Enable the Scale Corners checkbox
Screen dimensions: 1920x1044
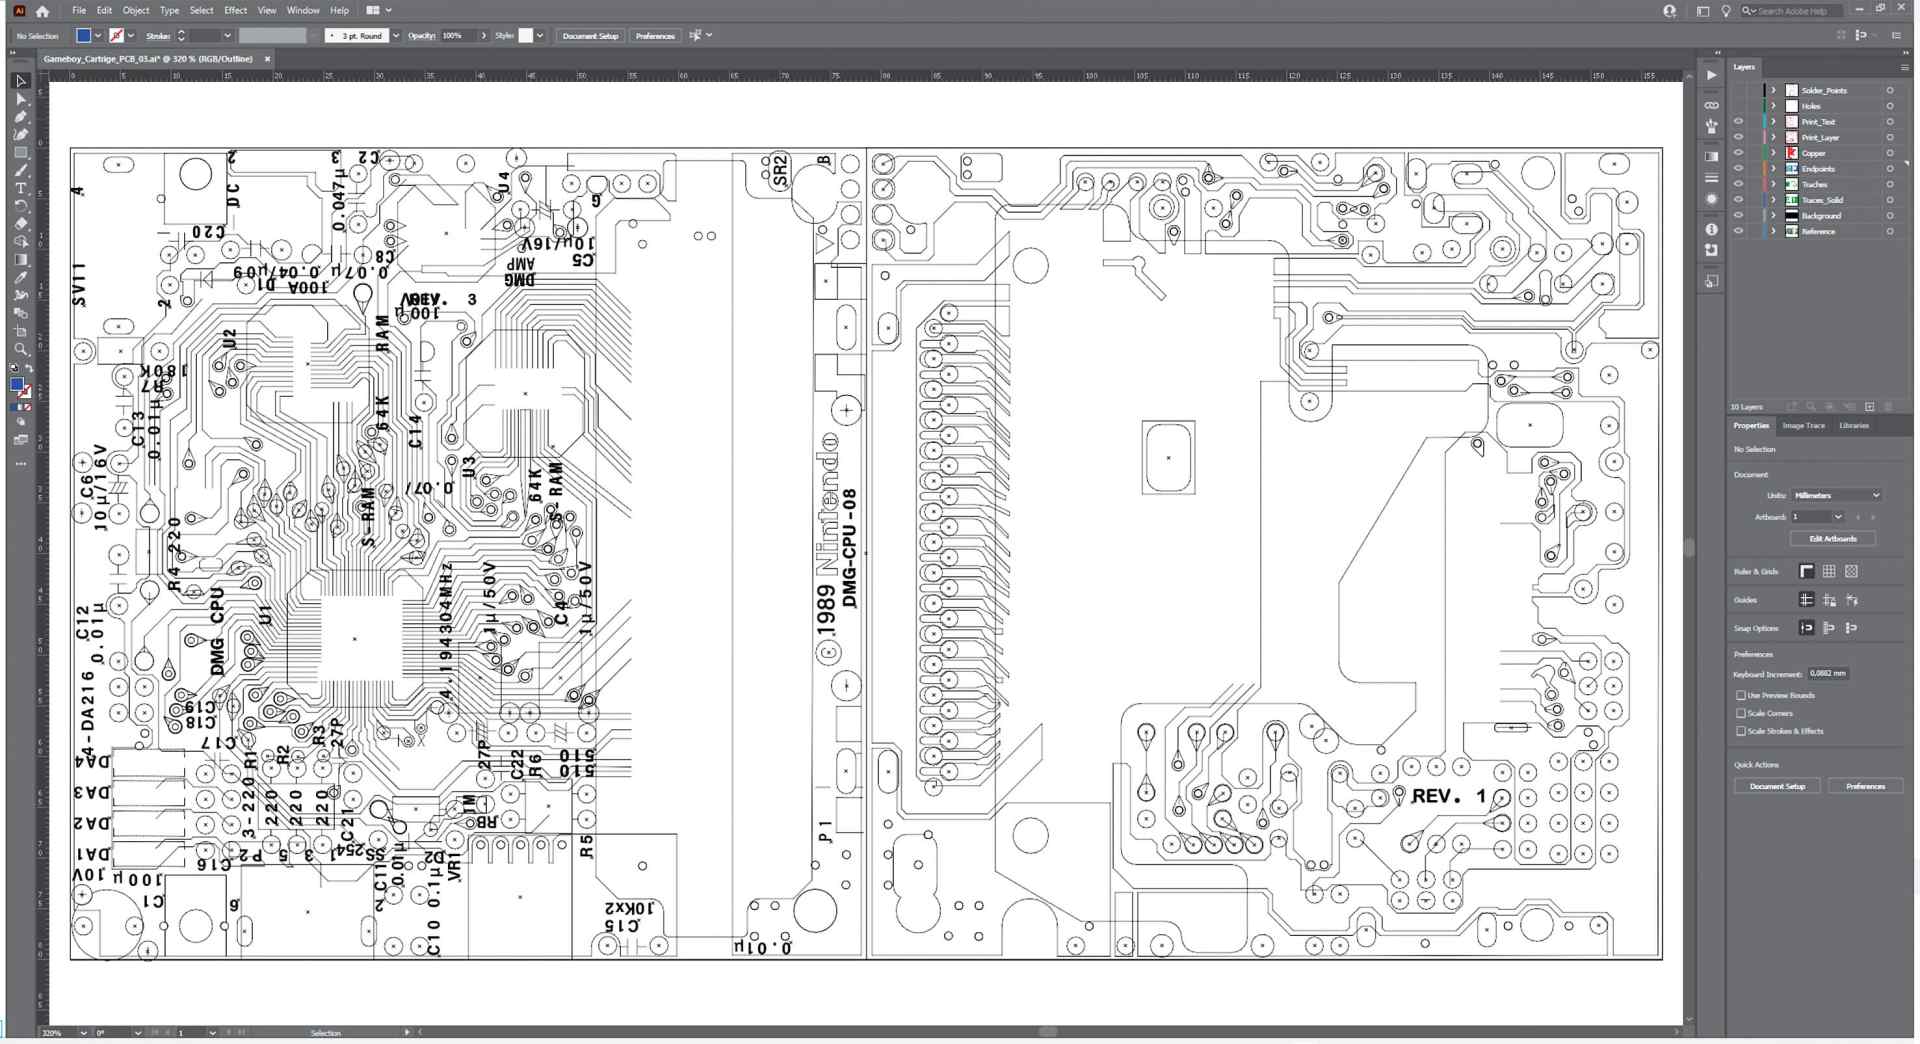pyautogui.click(x=1742, y=713)
